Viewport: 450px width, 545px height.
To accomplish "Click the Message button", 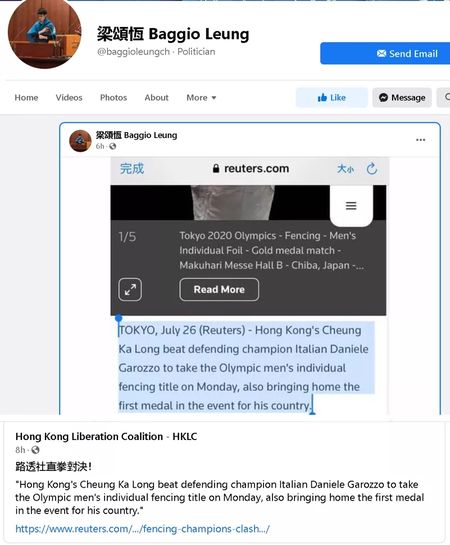I will [402, 98].
